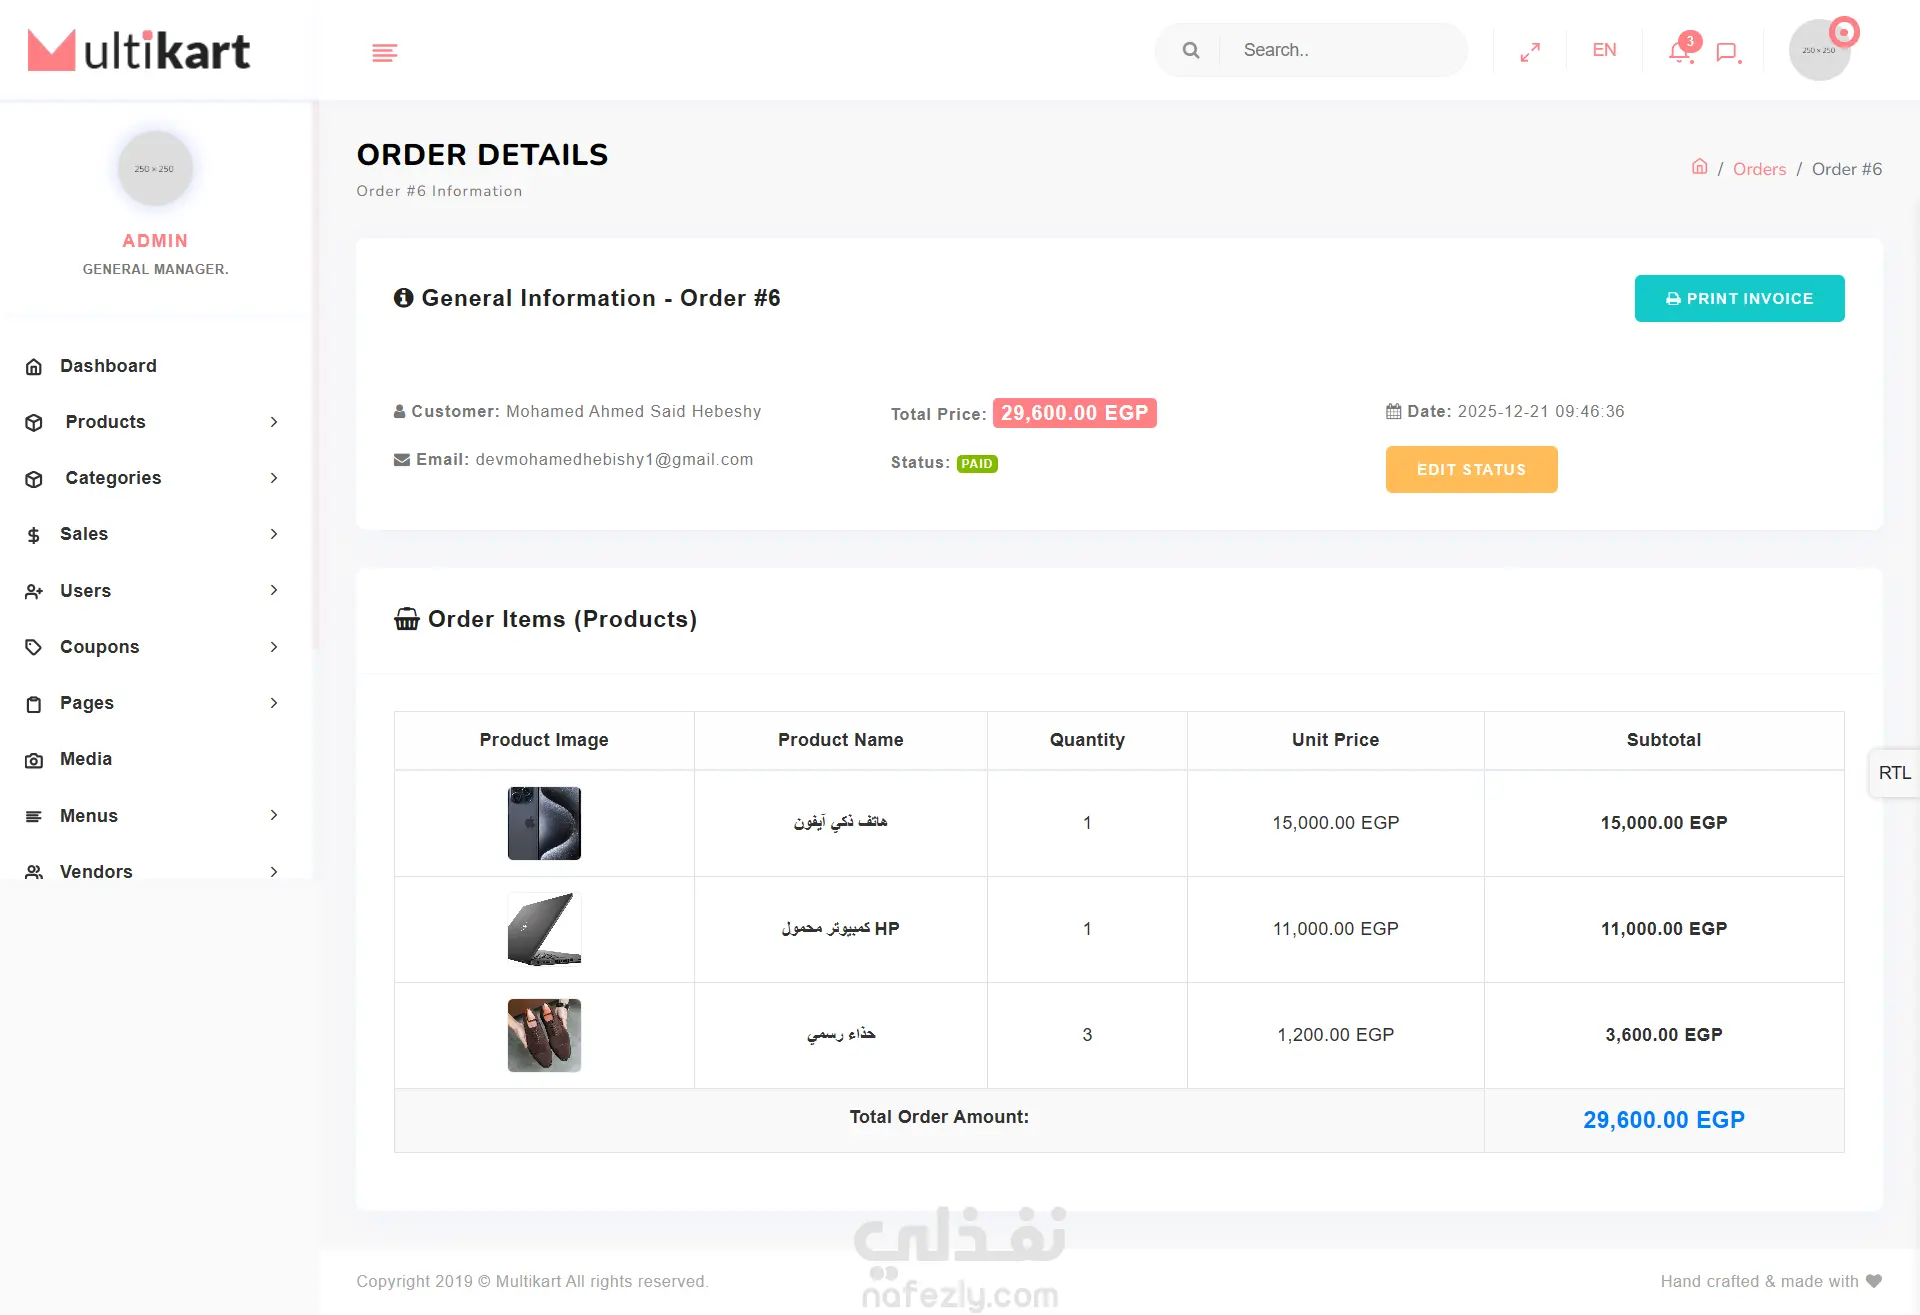Click the Multikart logo
This screenshot has width=1920, height=1315.
point(139,50)
